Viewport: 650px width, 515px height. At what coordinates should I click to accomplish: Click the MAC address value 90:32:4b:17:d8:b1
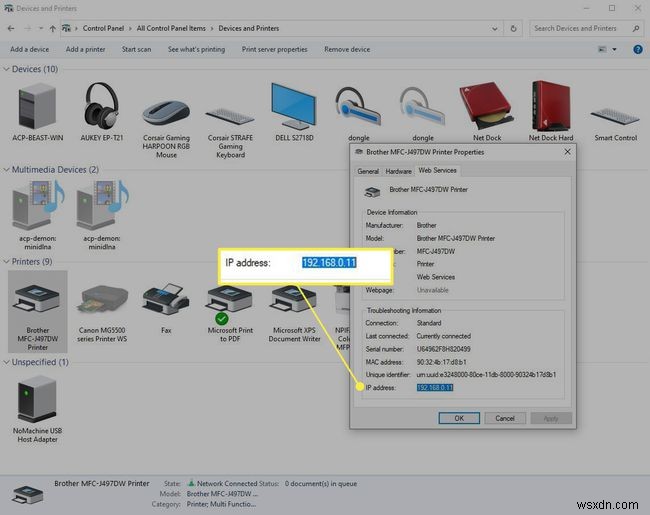click(x=441, y=362)
